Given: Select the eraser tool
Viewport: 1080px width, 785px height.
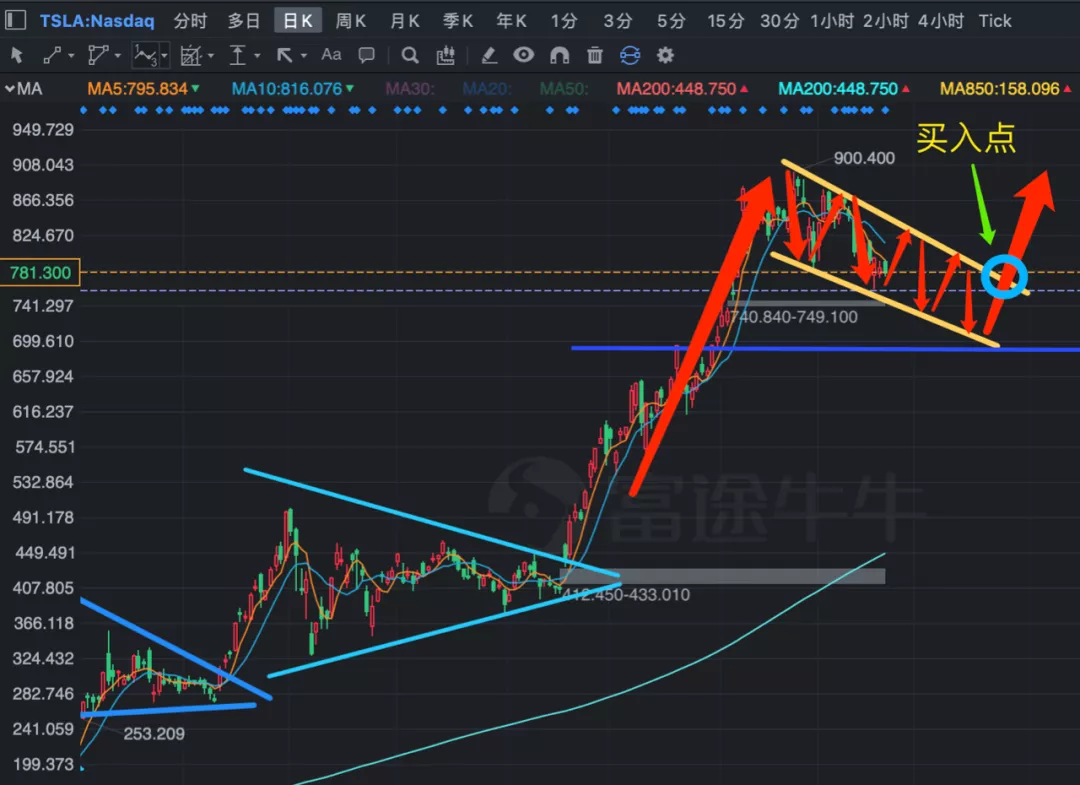Looking at the screenshot, I should (489, 55).
